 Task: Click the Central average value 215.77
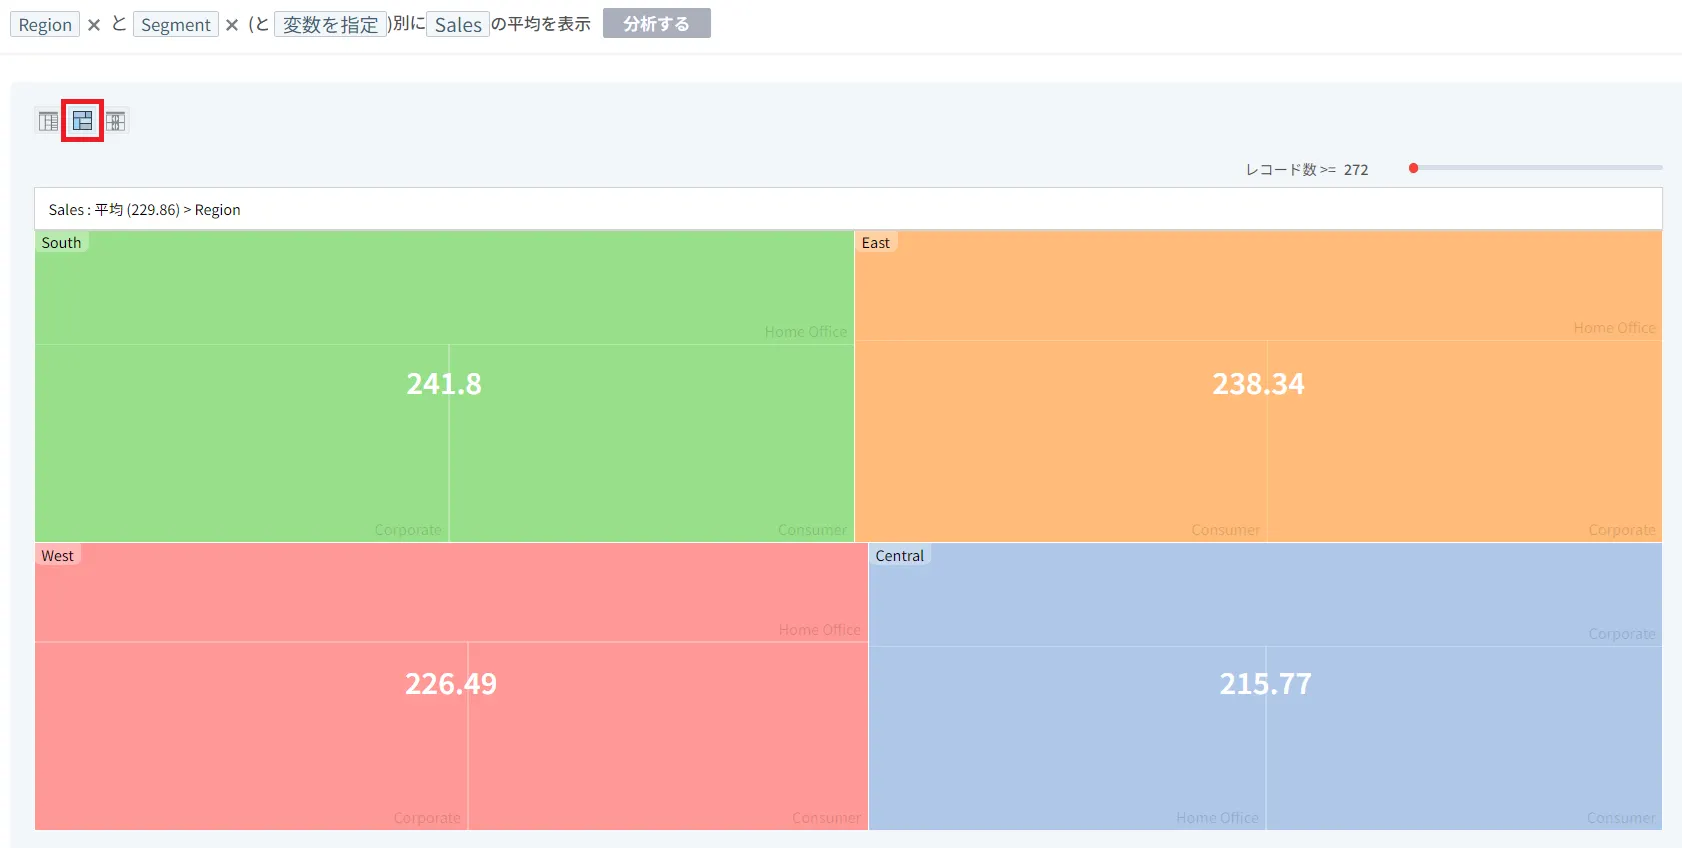tap(1265, 684)
